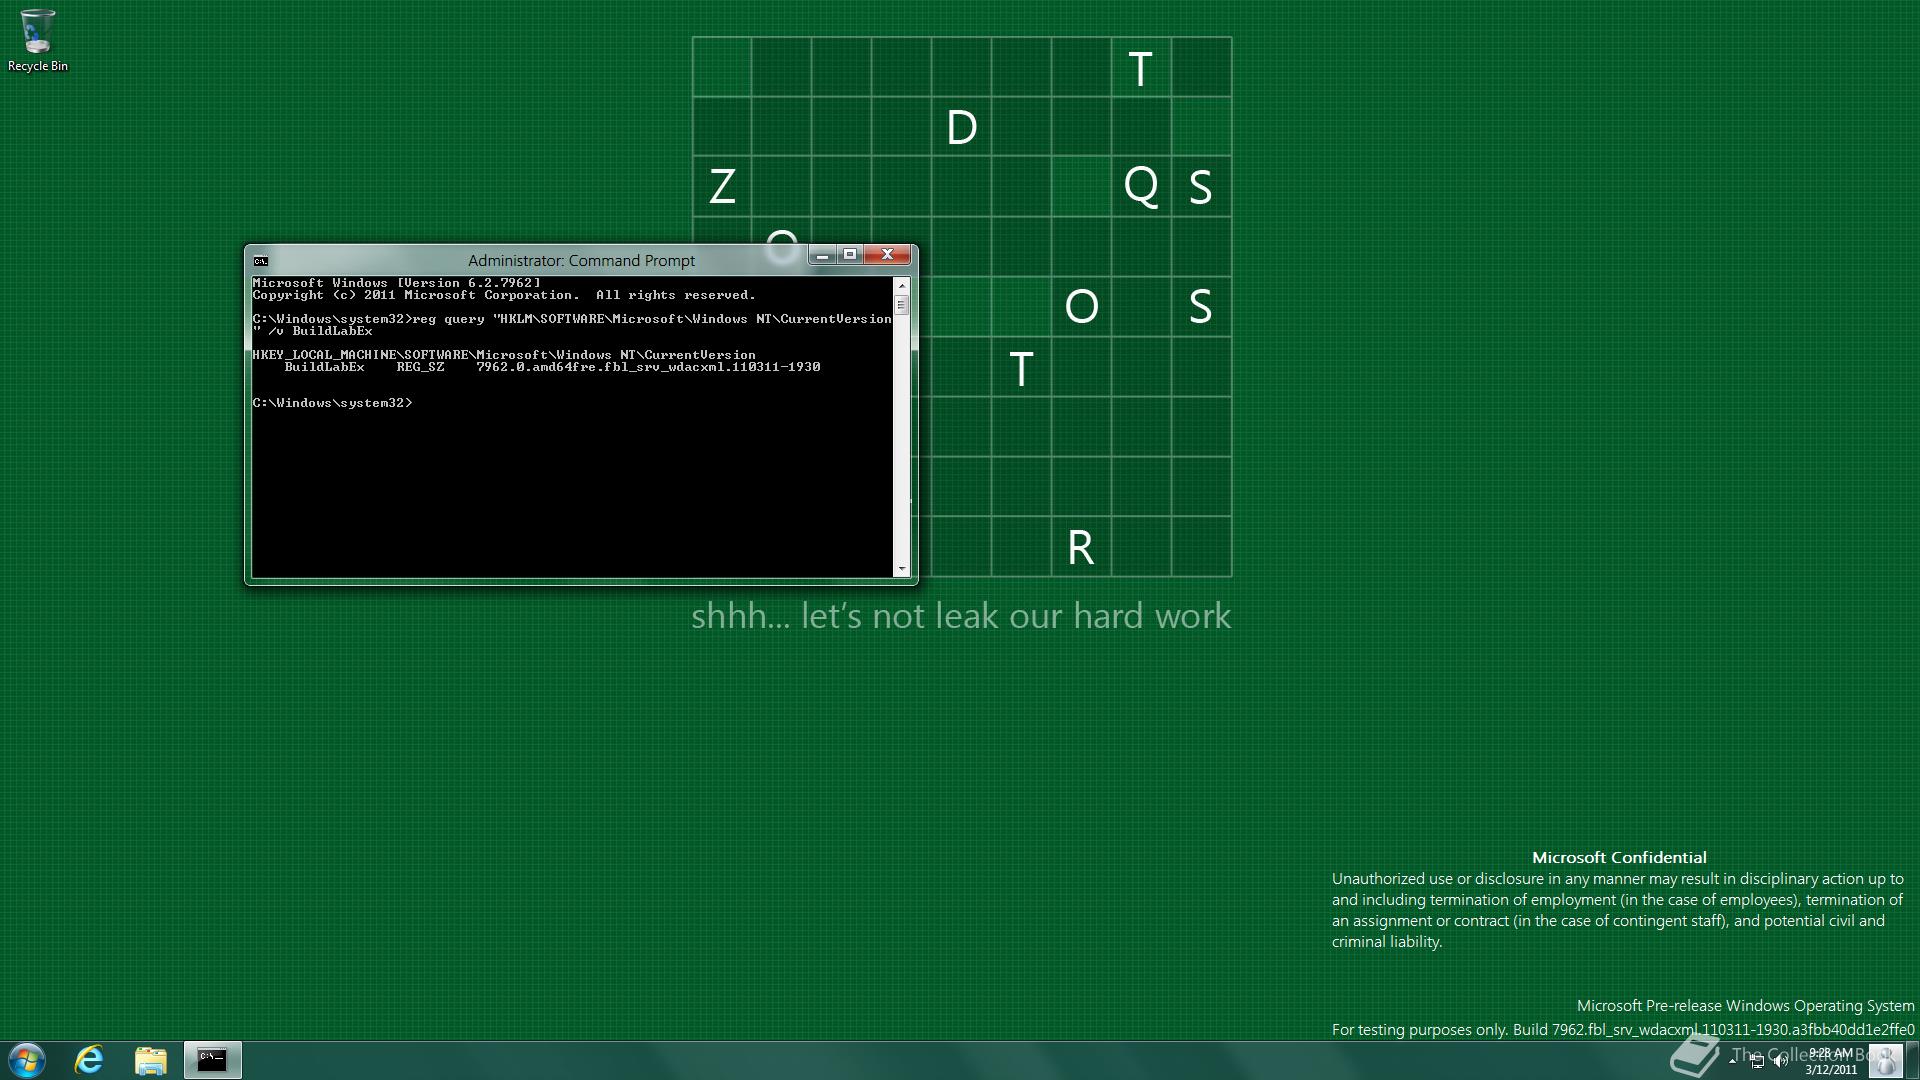Open the volume control tray icon

1782,1061
